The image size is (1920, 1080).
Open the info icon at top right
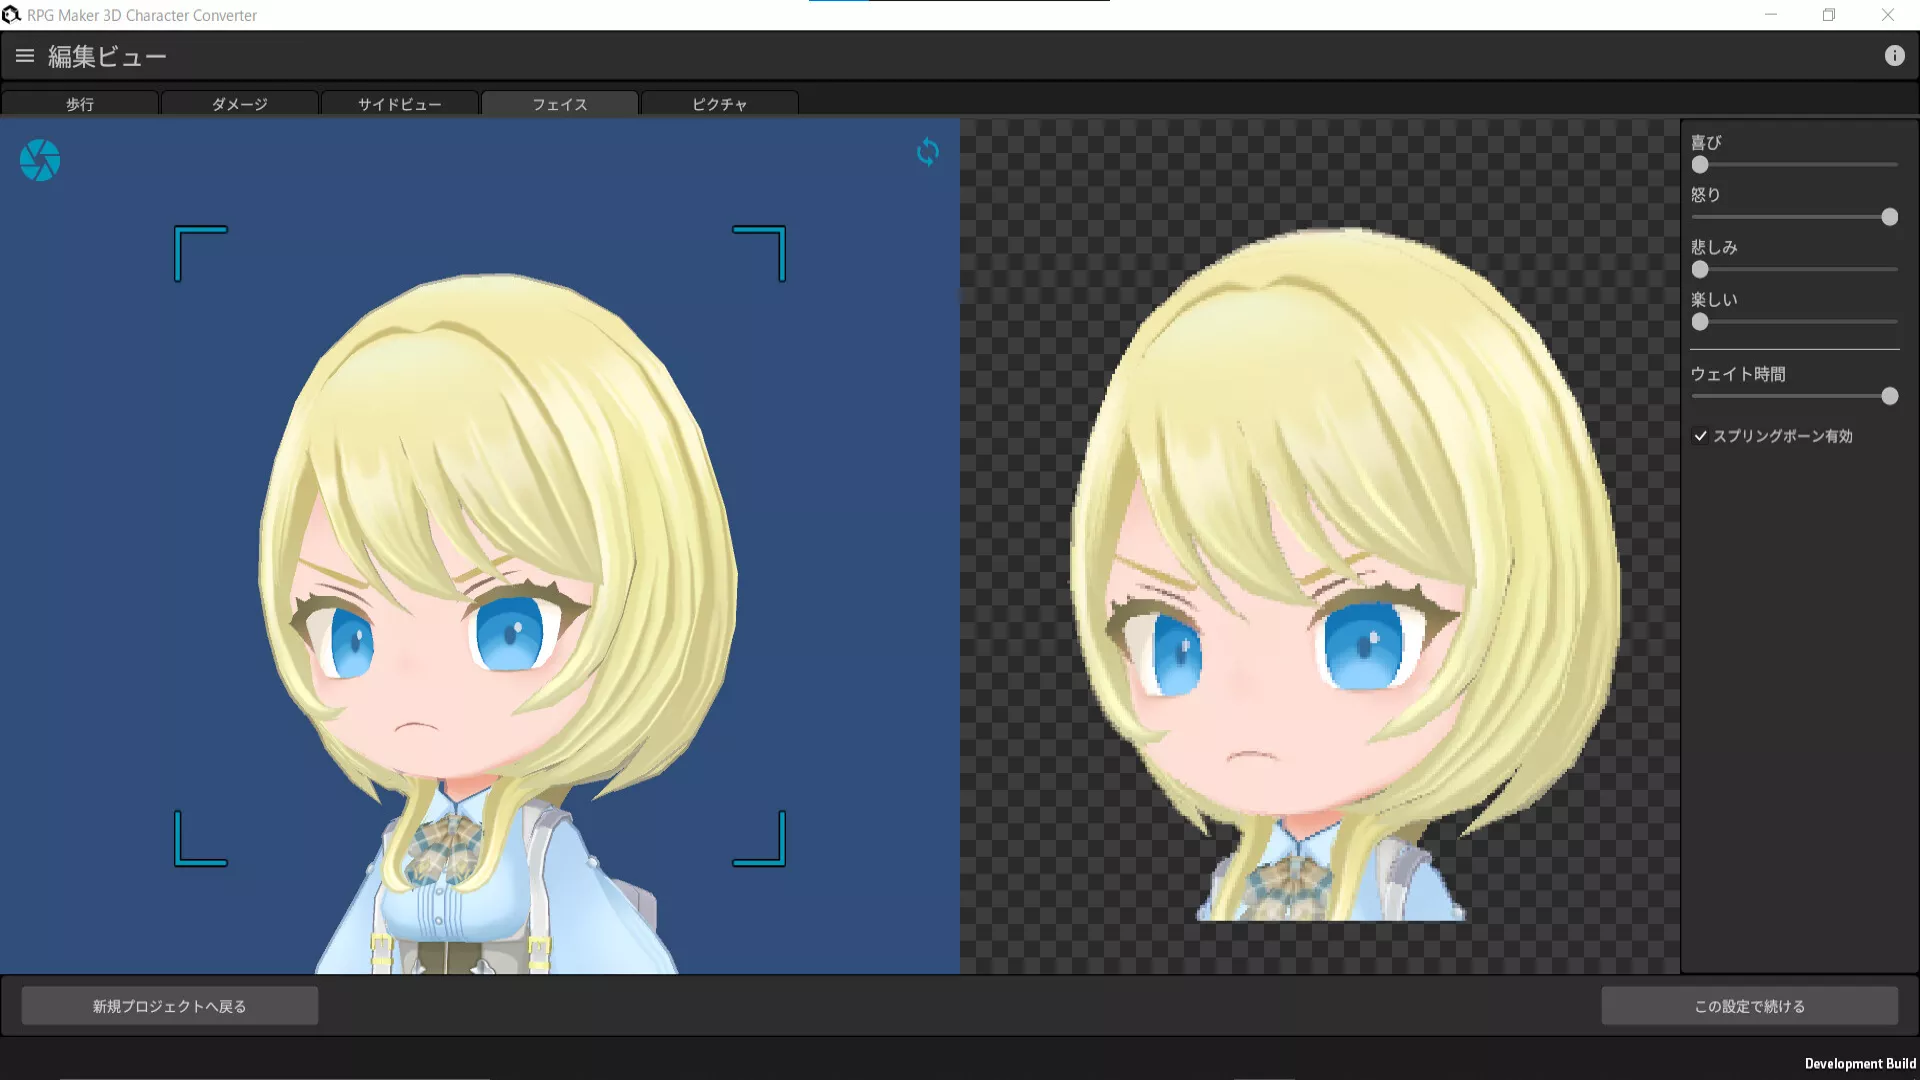1894,56
